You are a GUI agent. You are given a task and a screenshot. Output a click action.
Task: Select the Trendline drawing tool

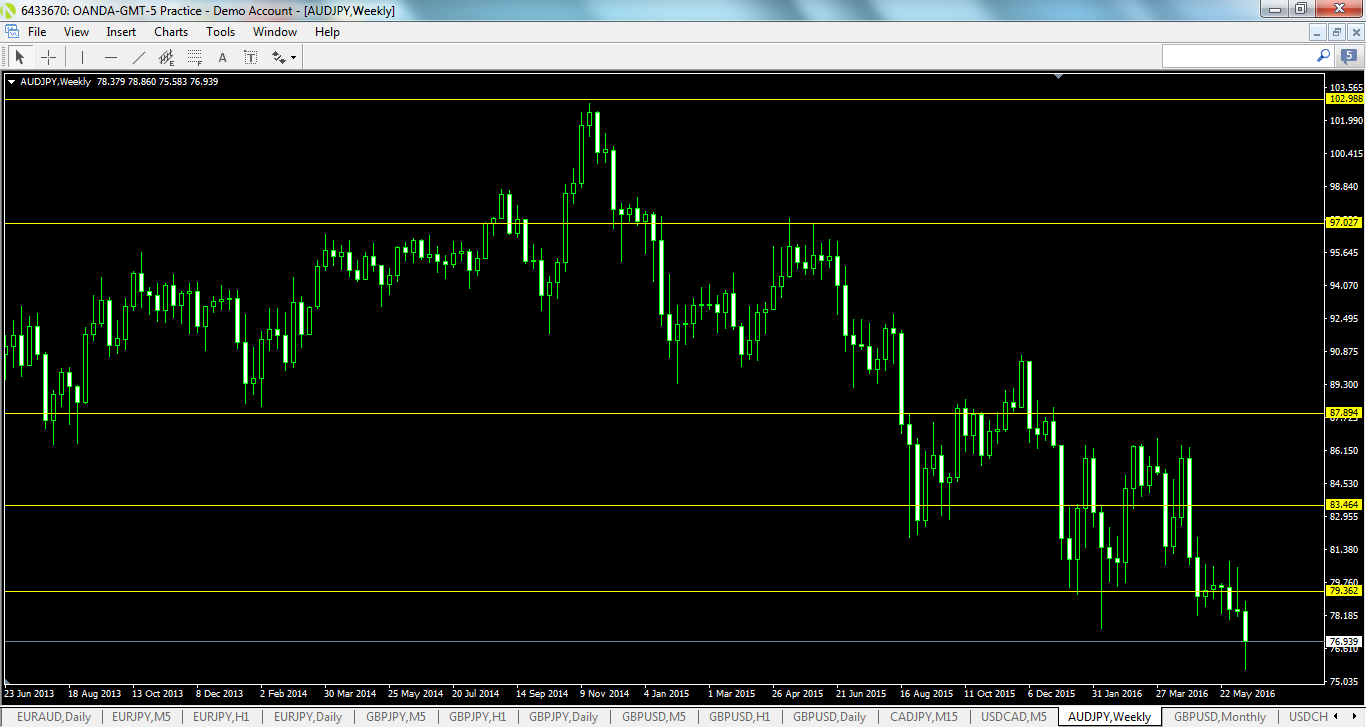tap(138, 57)
